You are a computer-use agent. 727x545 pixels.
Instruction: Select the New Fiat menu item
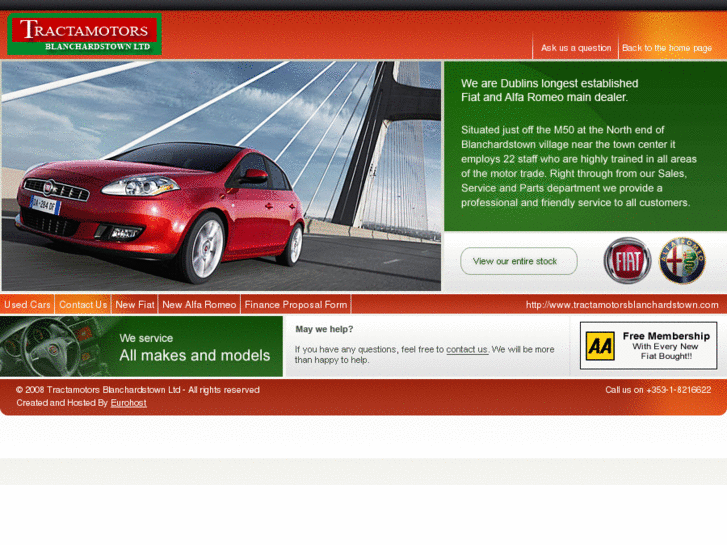point(135,305)
